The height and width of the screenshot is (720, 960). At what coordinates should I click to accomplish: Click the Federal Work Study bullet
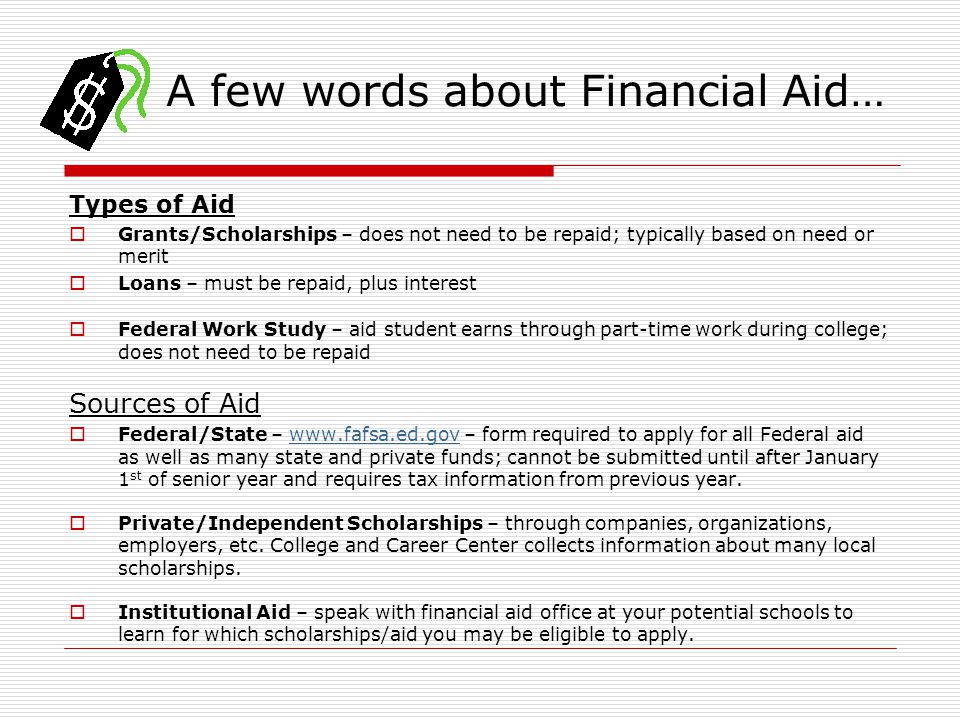(x=77, y=329)
